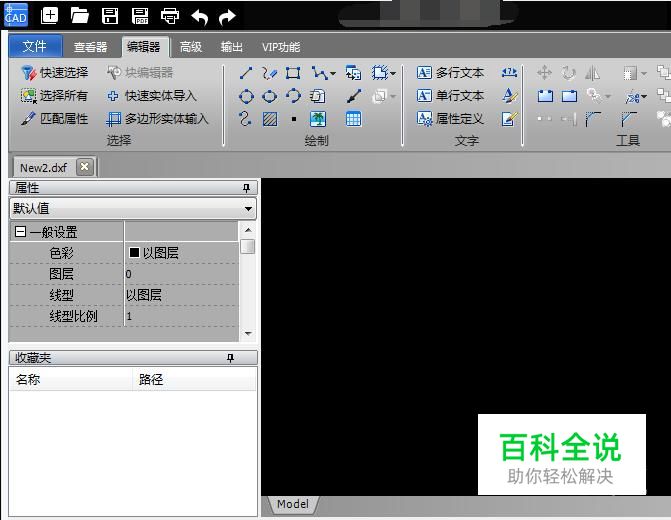The height and width of the screenshot is (520, 671).
Task: Click the 名称 column header
Action: click(x=71, y=379)
